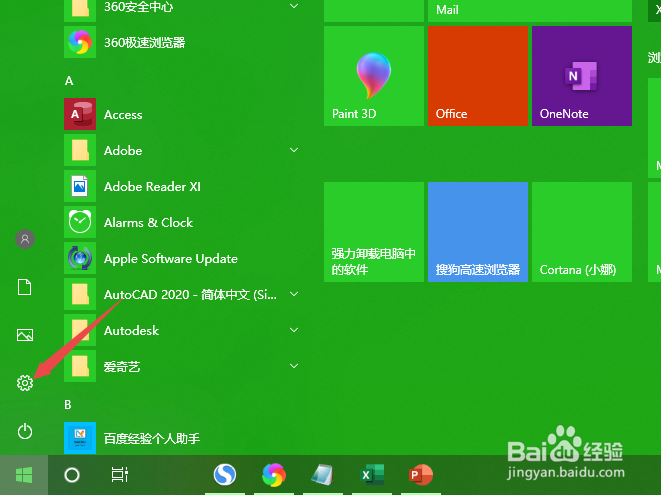
Task: Open the OneNote tile
Action: point(582,76)
